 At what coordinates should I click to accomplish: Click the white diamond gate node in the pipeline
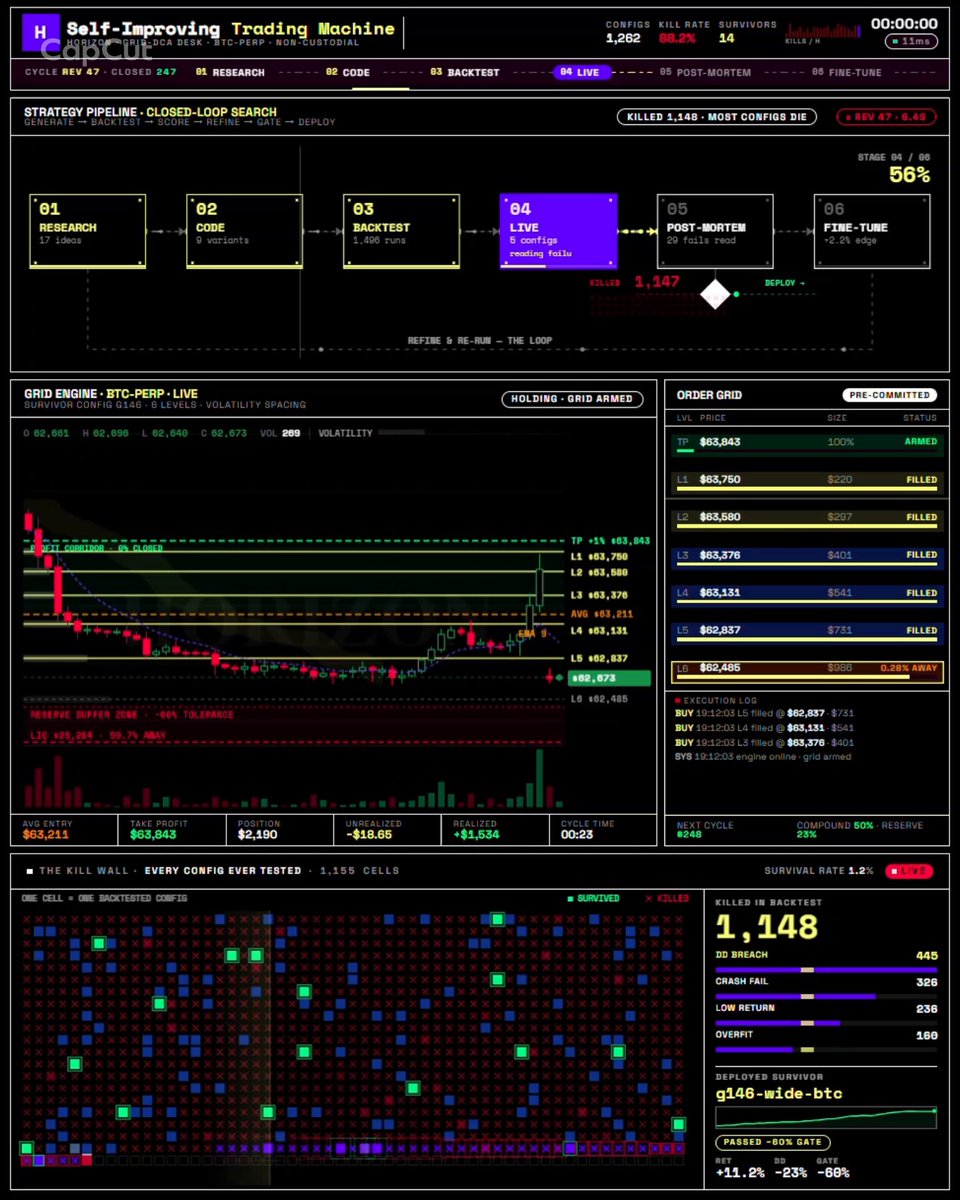(x=716, y=294)
